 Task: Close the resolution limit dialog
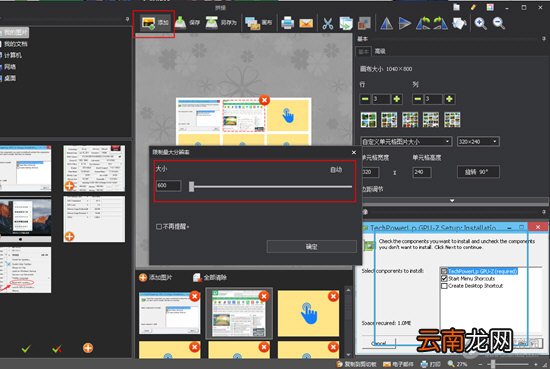click(354, 152)
